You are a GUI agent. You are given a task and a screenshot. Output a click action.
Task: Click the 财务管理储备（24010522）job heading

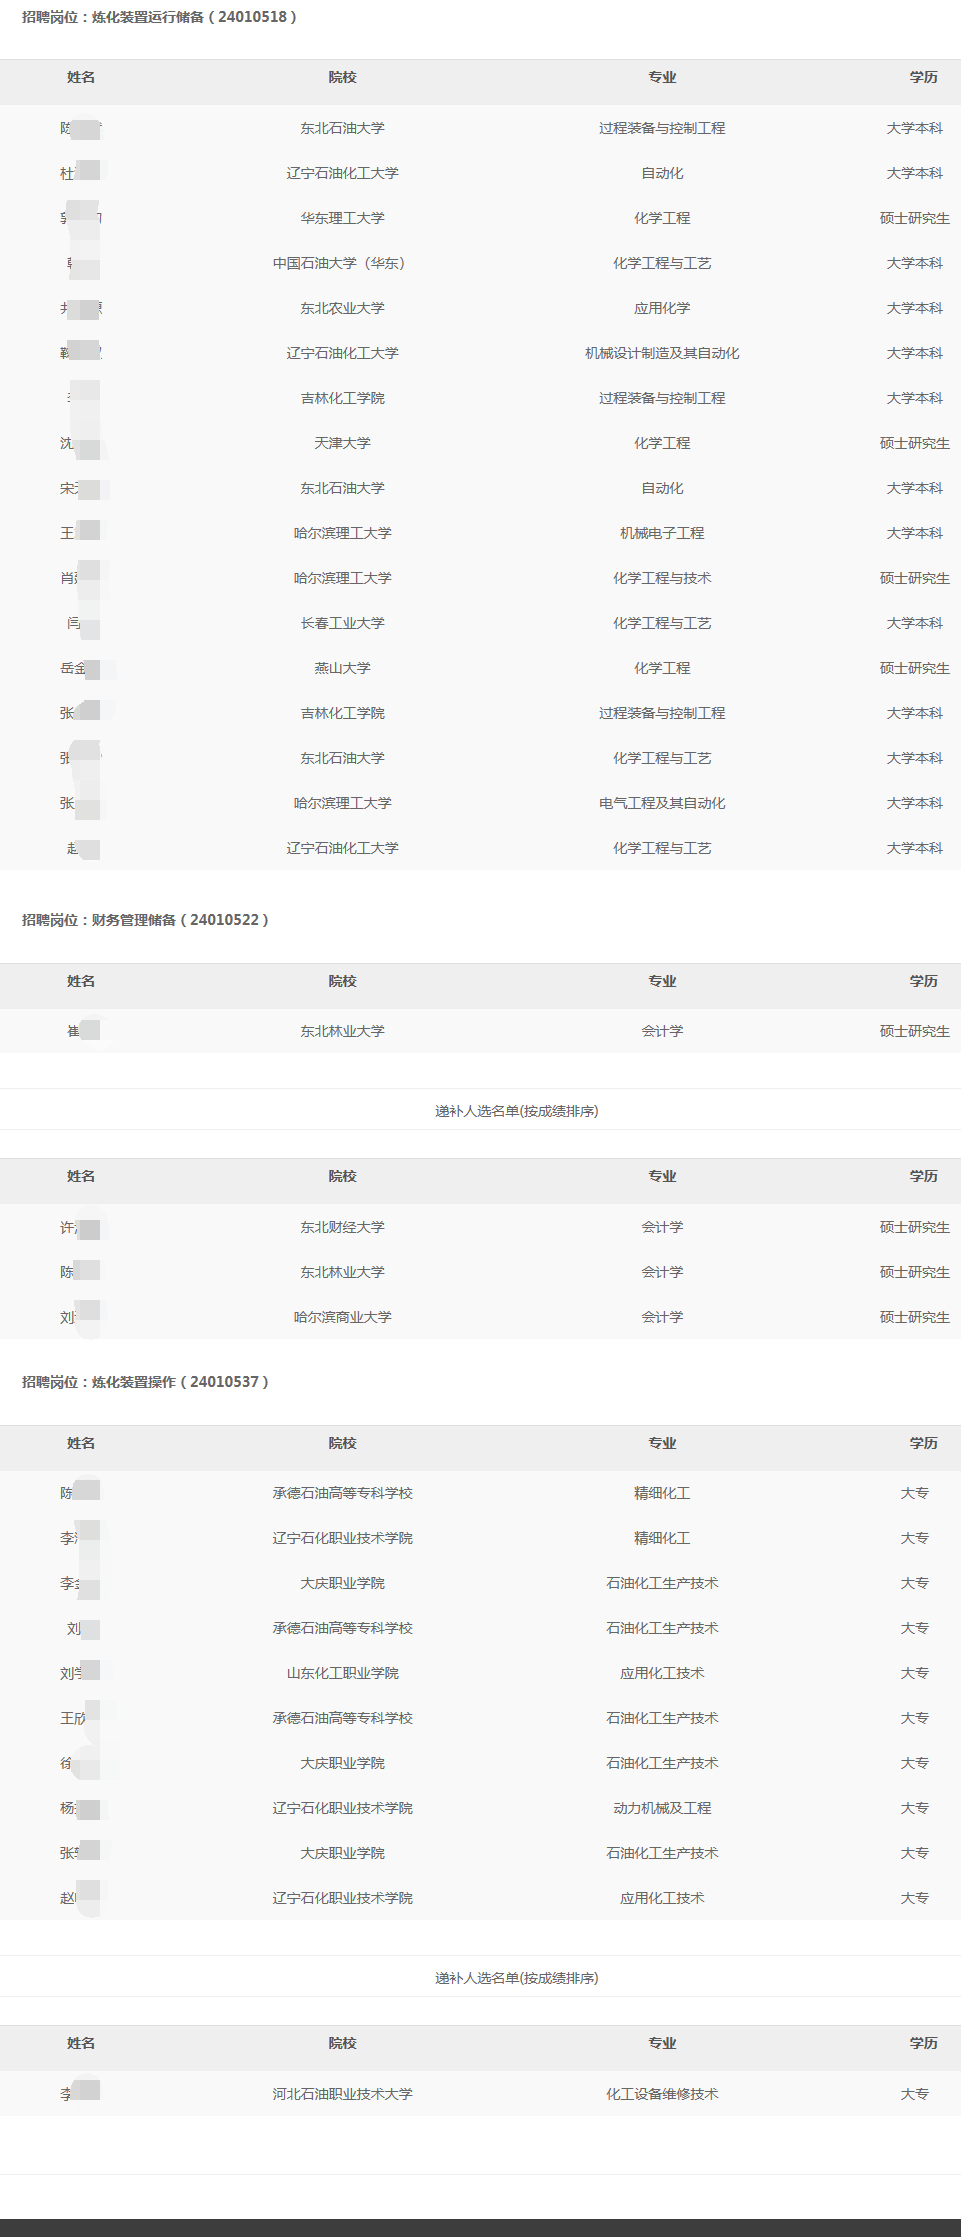[x=145, y=920]
